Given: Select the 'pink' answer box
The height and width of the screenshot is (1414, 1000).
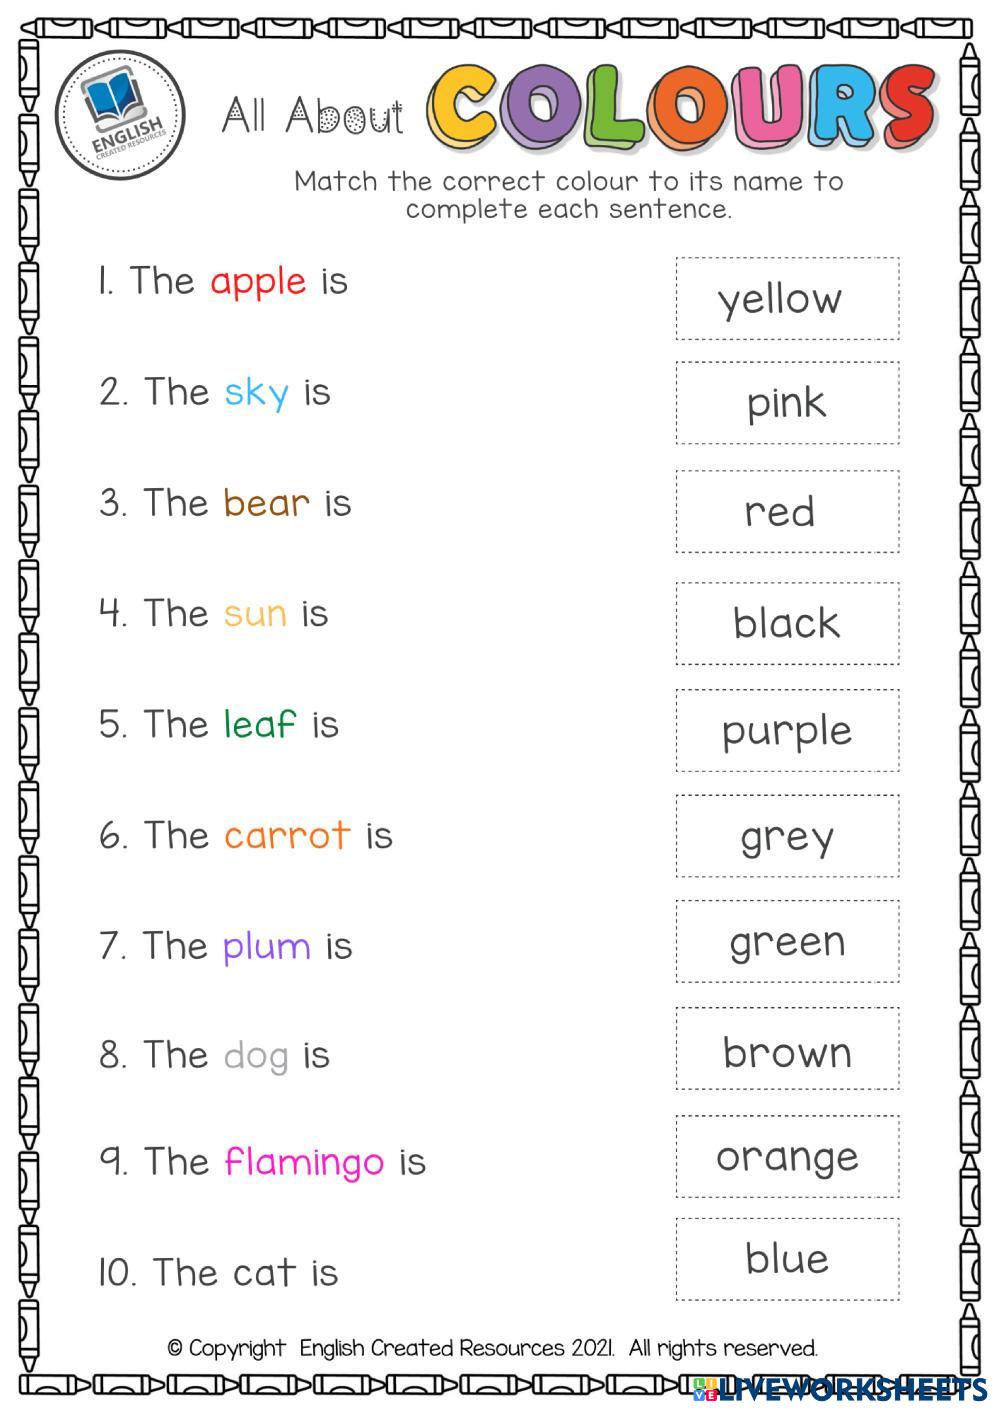Looking at the screenshot, I should [x=787, y=403].
